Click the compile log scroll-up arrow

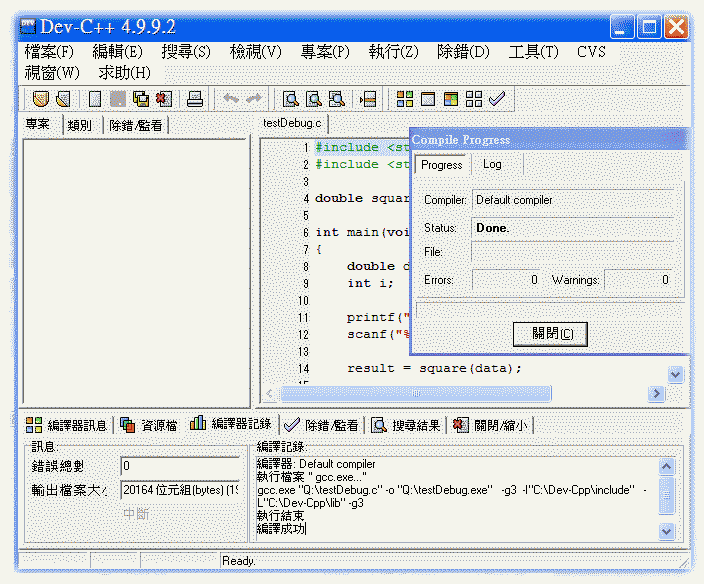[x=667, y=466]
